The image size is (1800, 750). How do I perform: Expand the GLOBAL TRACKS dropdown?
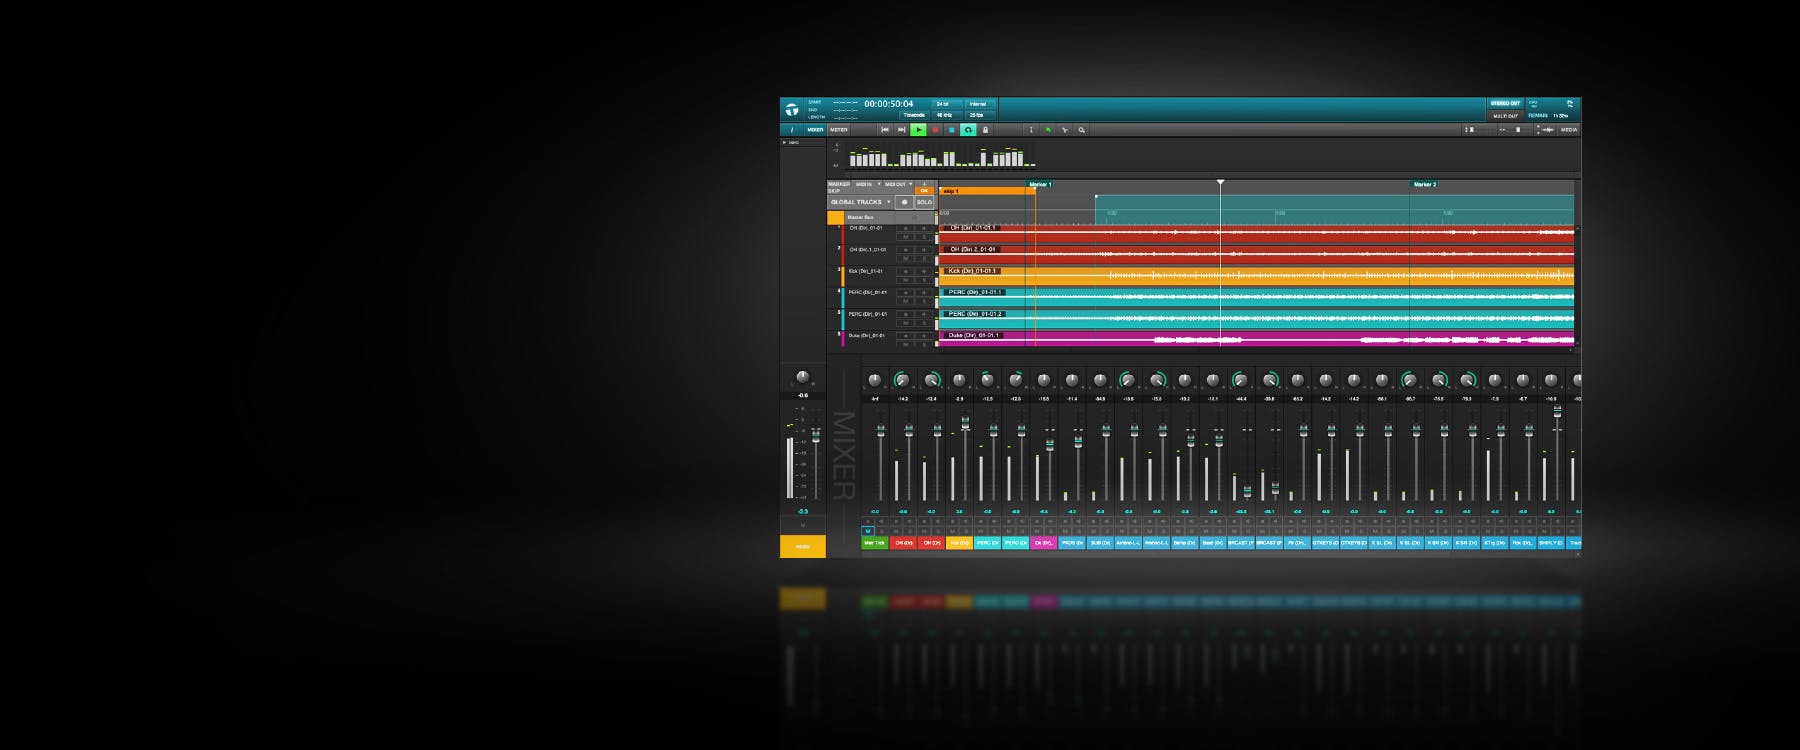(888, 202)
